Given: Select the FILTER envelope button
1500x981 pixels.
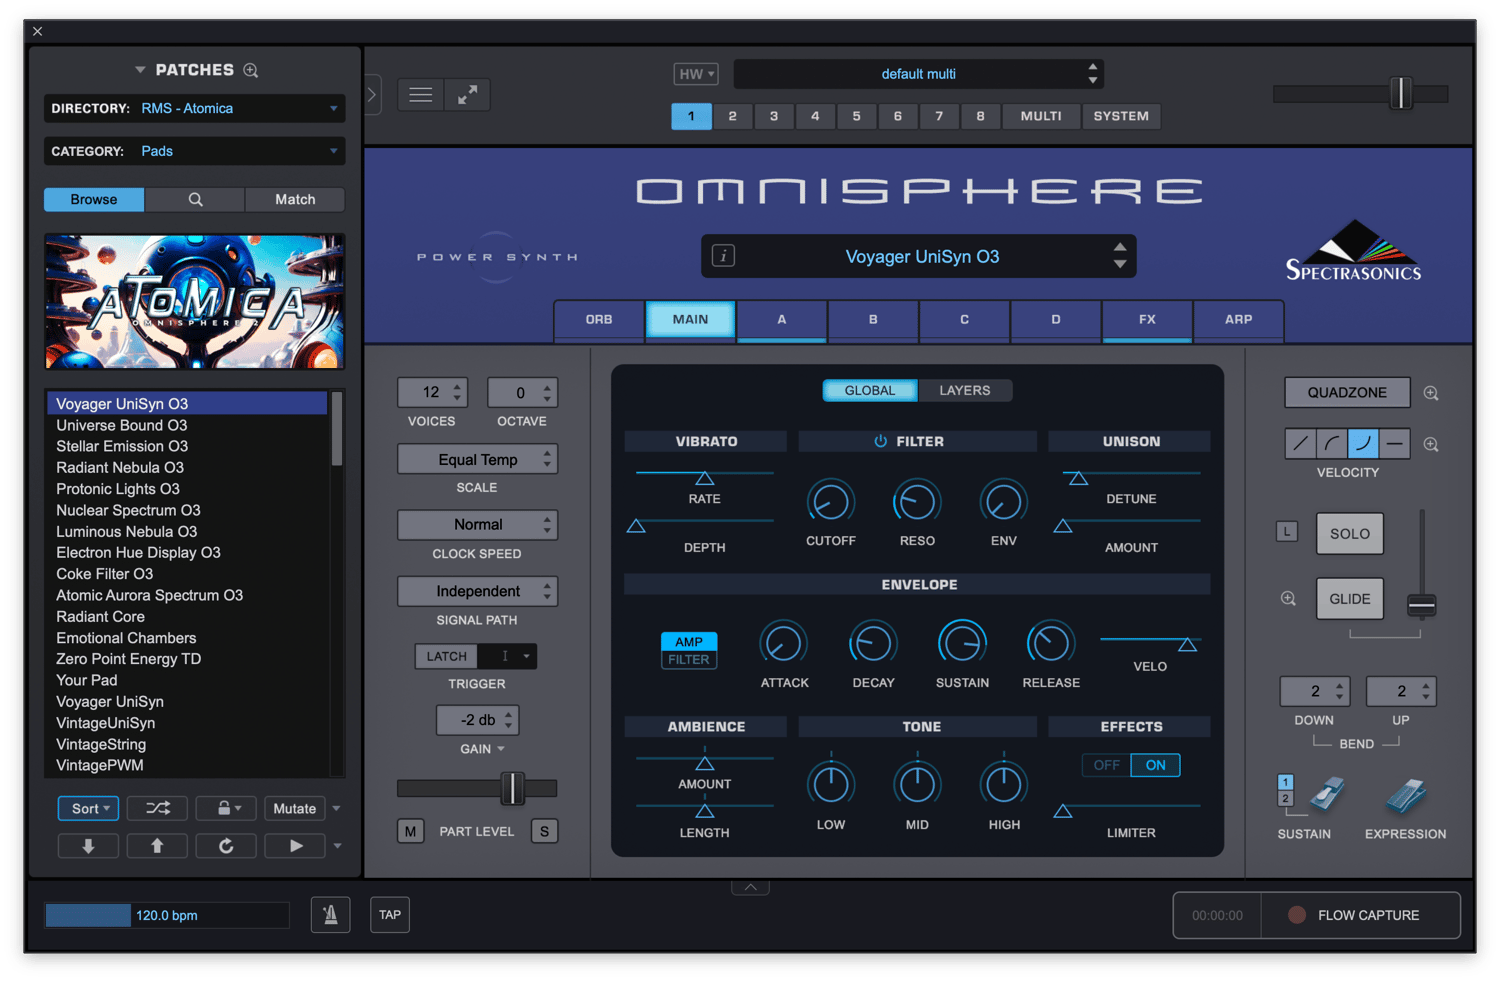Looking at the screenshot, I should [x=689, y=659].
